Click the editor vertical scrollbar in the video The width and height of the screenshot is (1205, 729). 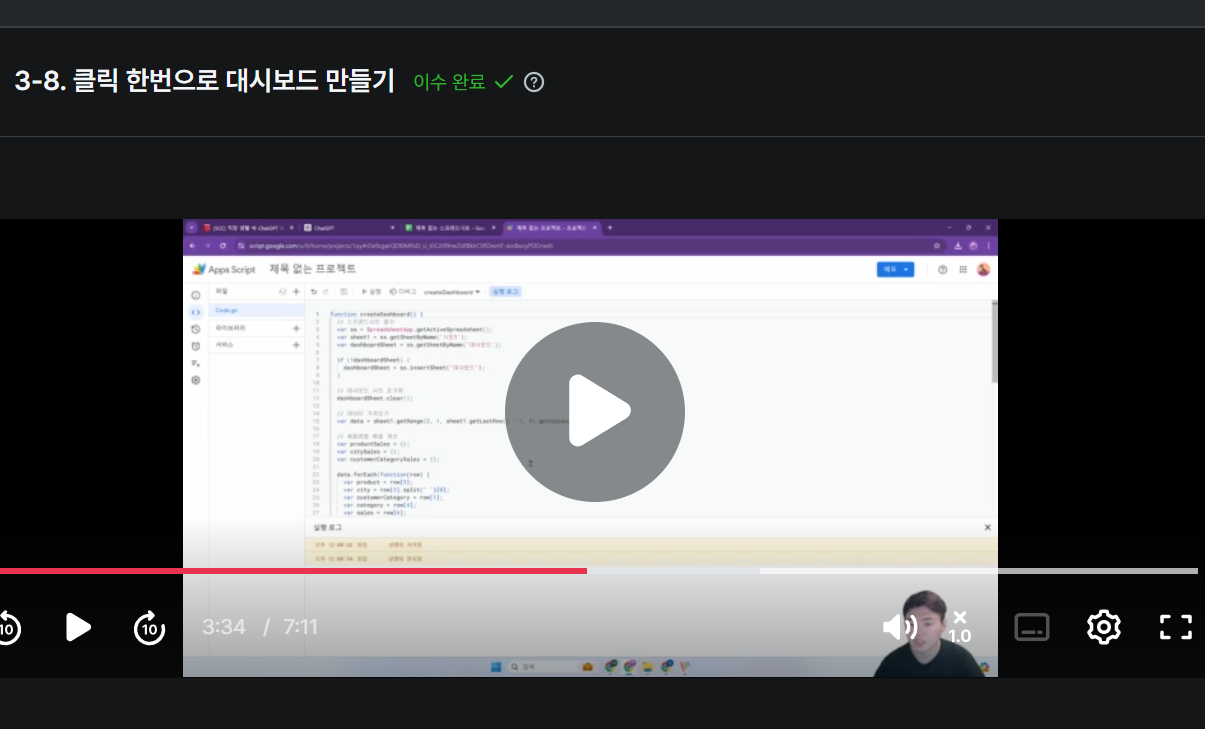[x=993, y=340]
